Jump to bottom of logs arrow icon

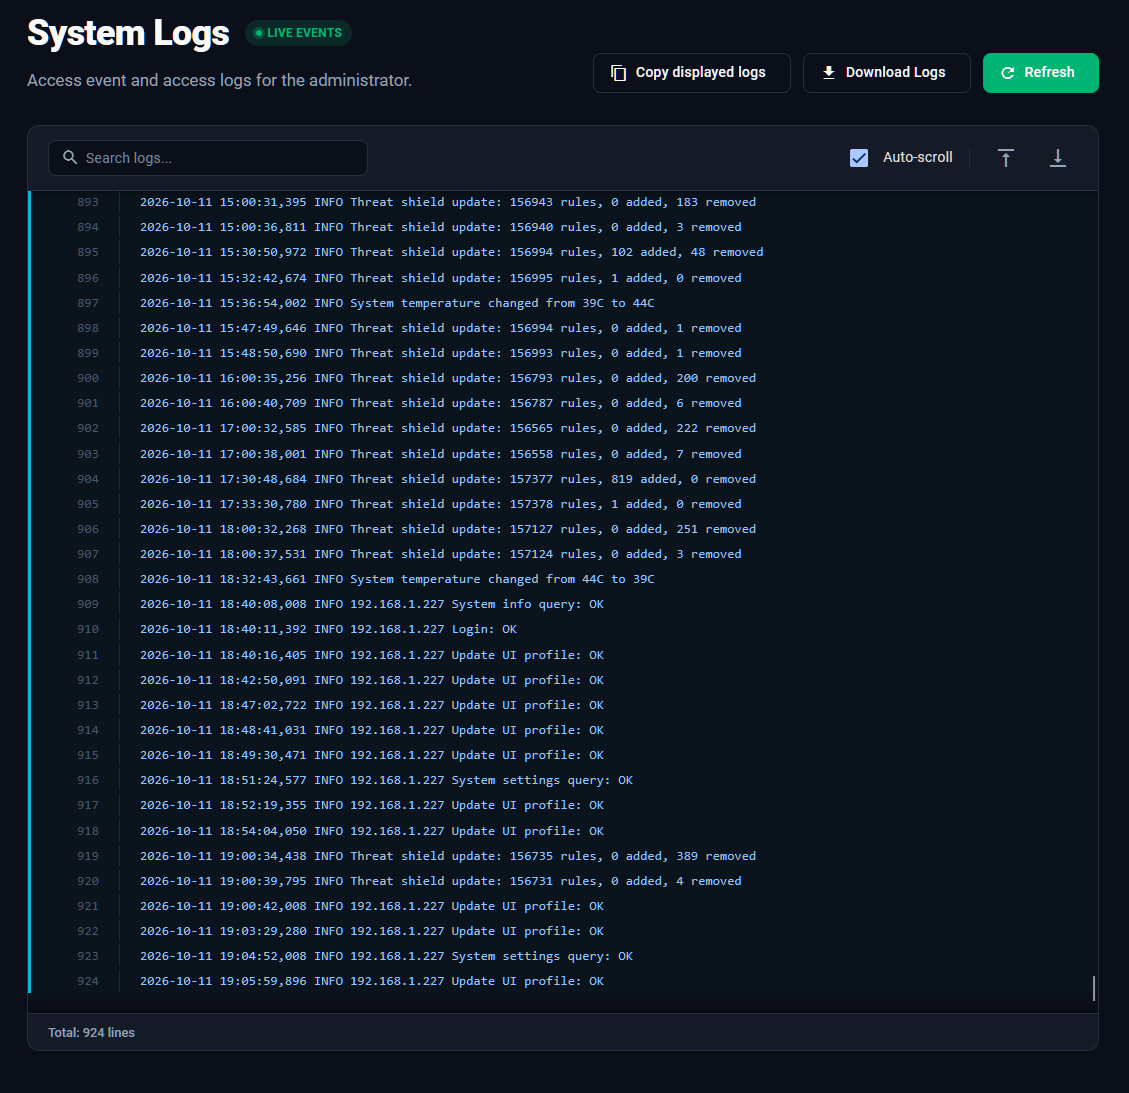[1057, 158]
